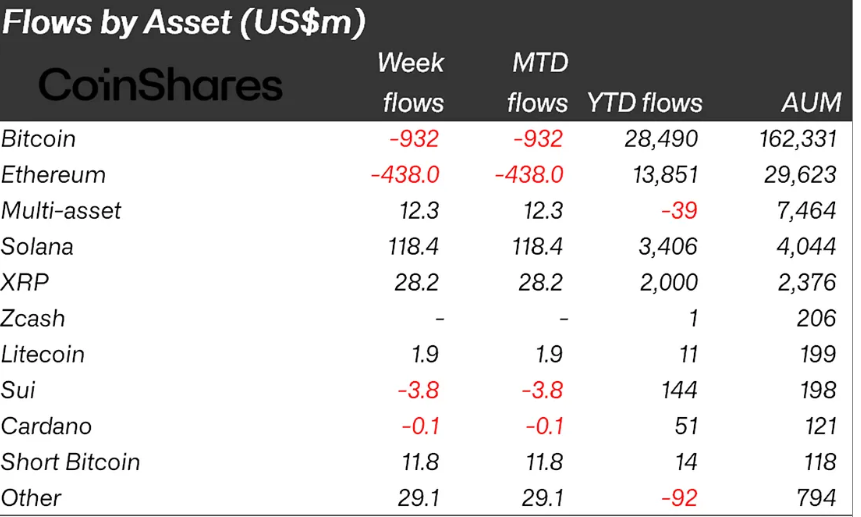
Task: Click the CoinShares logo
Action: pyautogui.click(x=160, y=84)
